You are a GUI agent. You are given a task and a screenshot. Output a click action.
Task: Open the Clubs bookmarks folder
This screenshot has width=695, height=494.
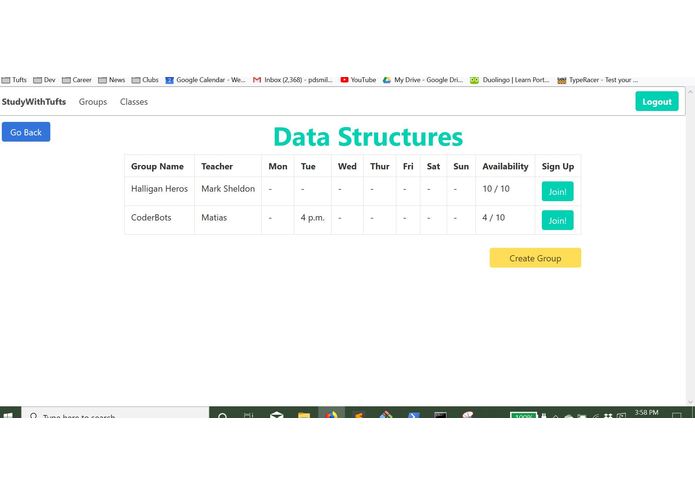tap(145, 80)
